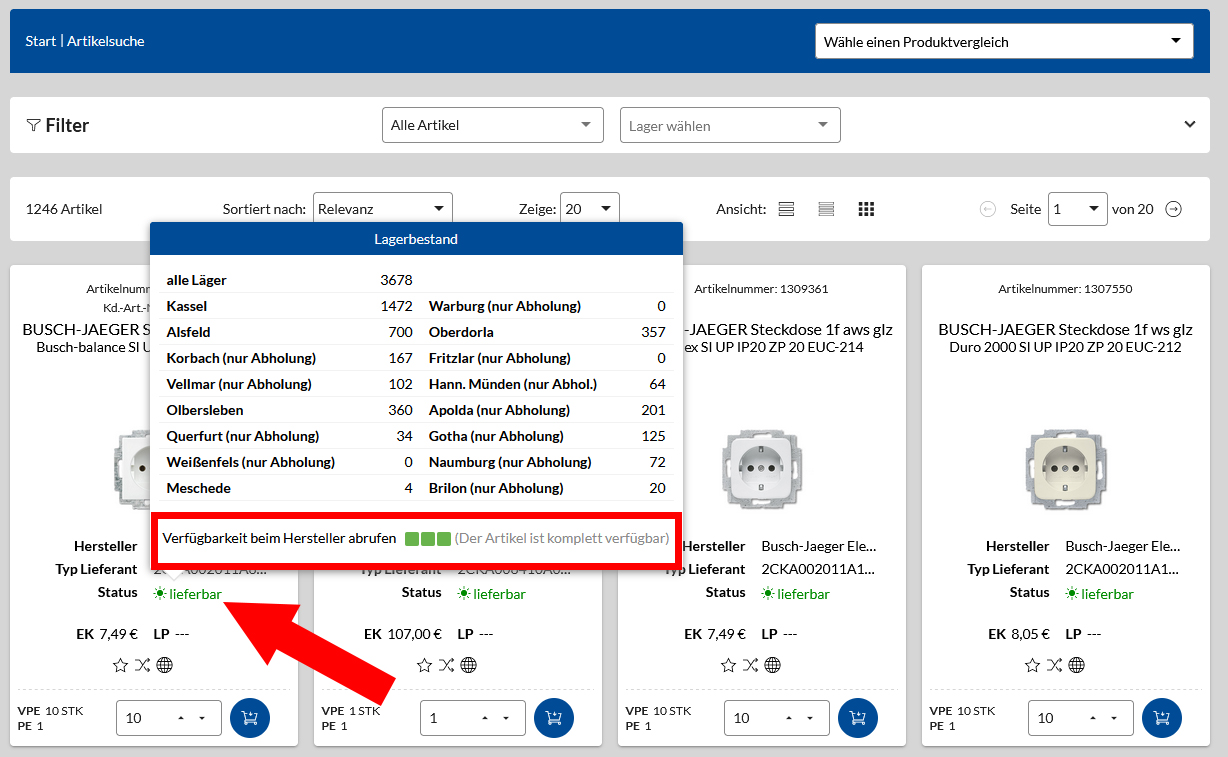Click 'Olbersleben' stock value 360
Screen dimensions: 1228x757
[x=400, y=410]
